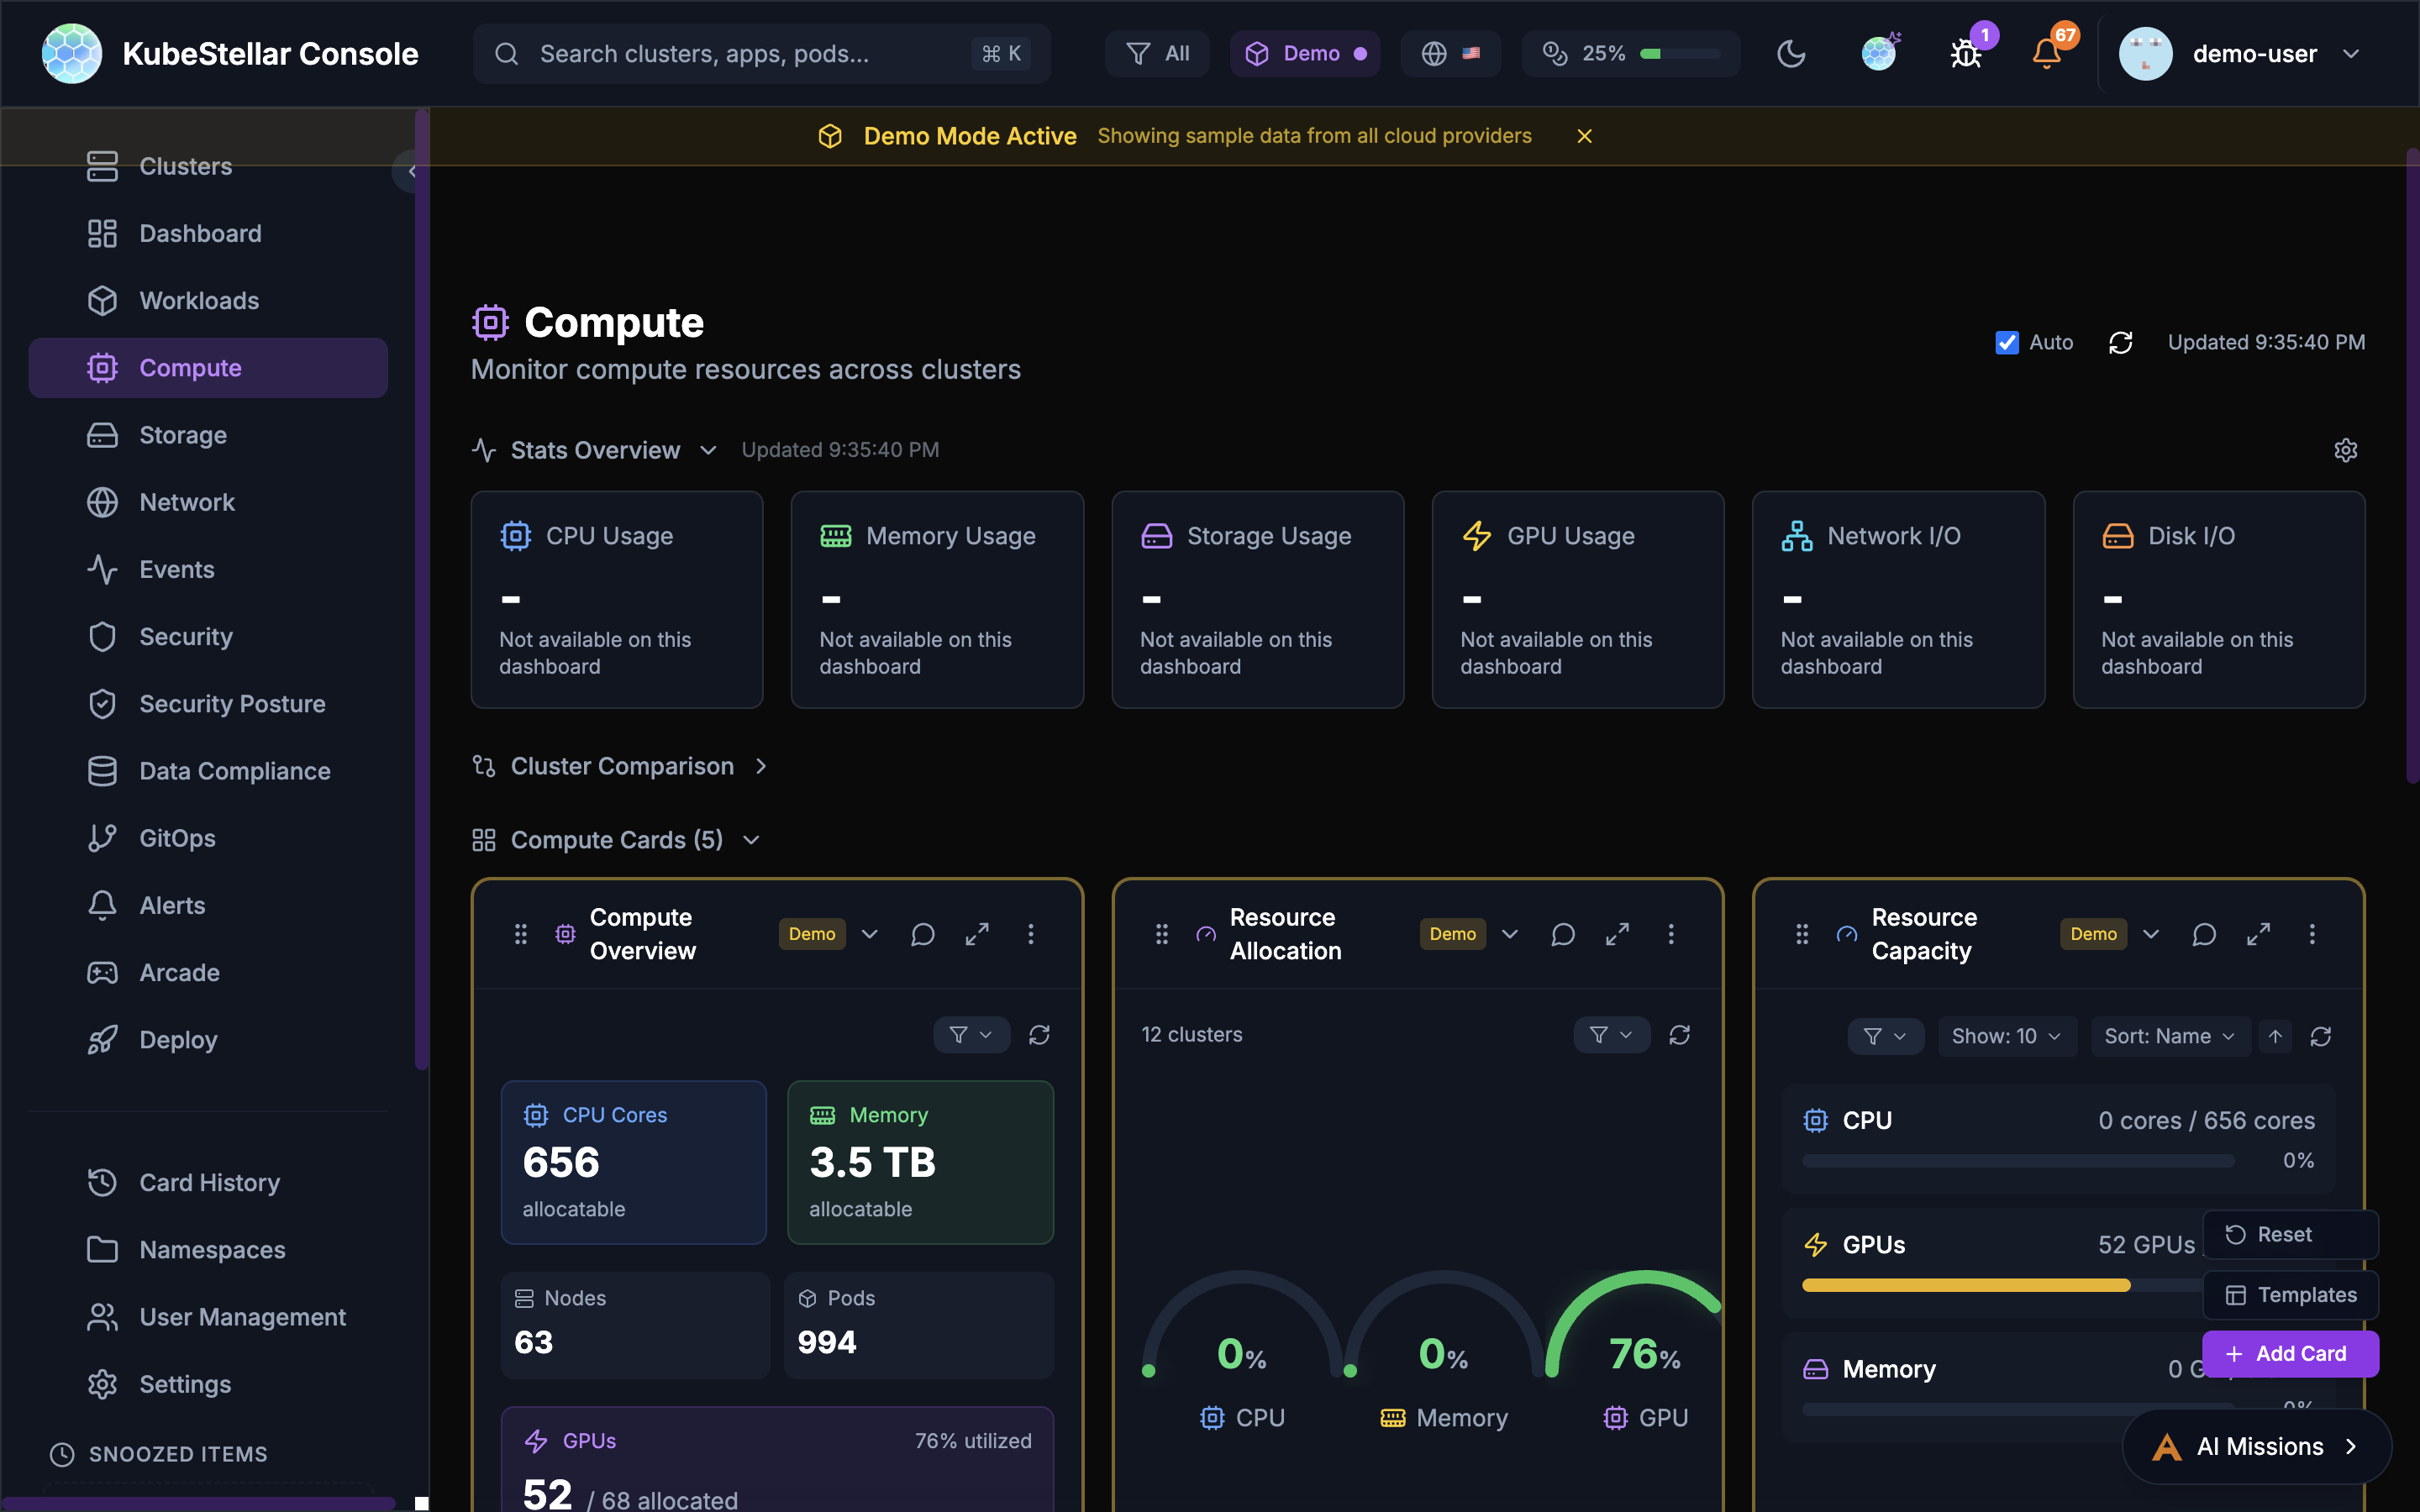Image resolution: width=2420 pixels, height=1512 pixels.
Task: Expand Compute Overview card to fullscreen
Action: point(977,934)
